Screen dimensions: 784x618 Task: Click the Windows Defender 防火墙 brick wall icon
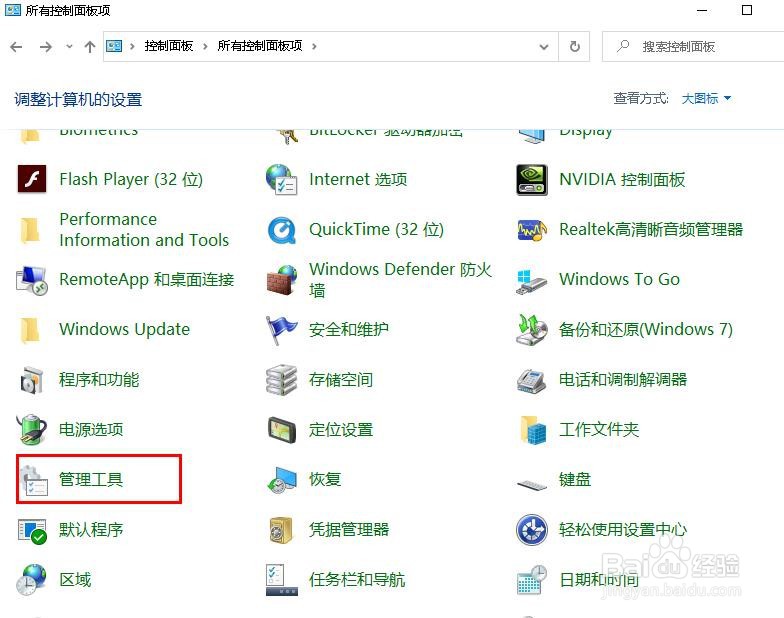click(x=282, y=280)
